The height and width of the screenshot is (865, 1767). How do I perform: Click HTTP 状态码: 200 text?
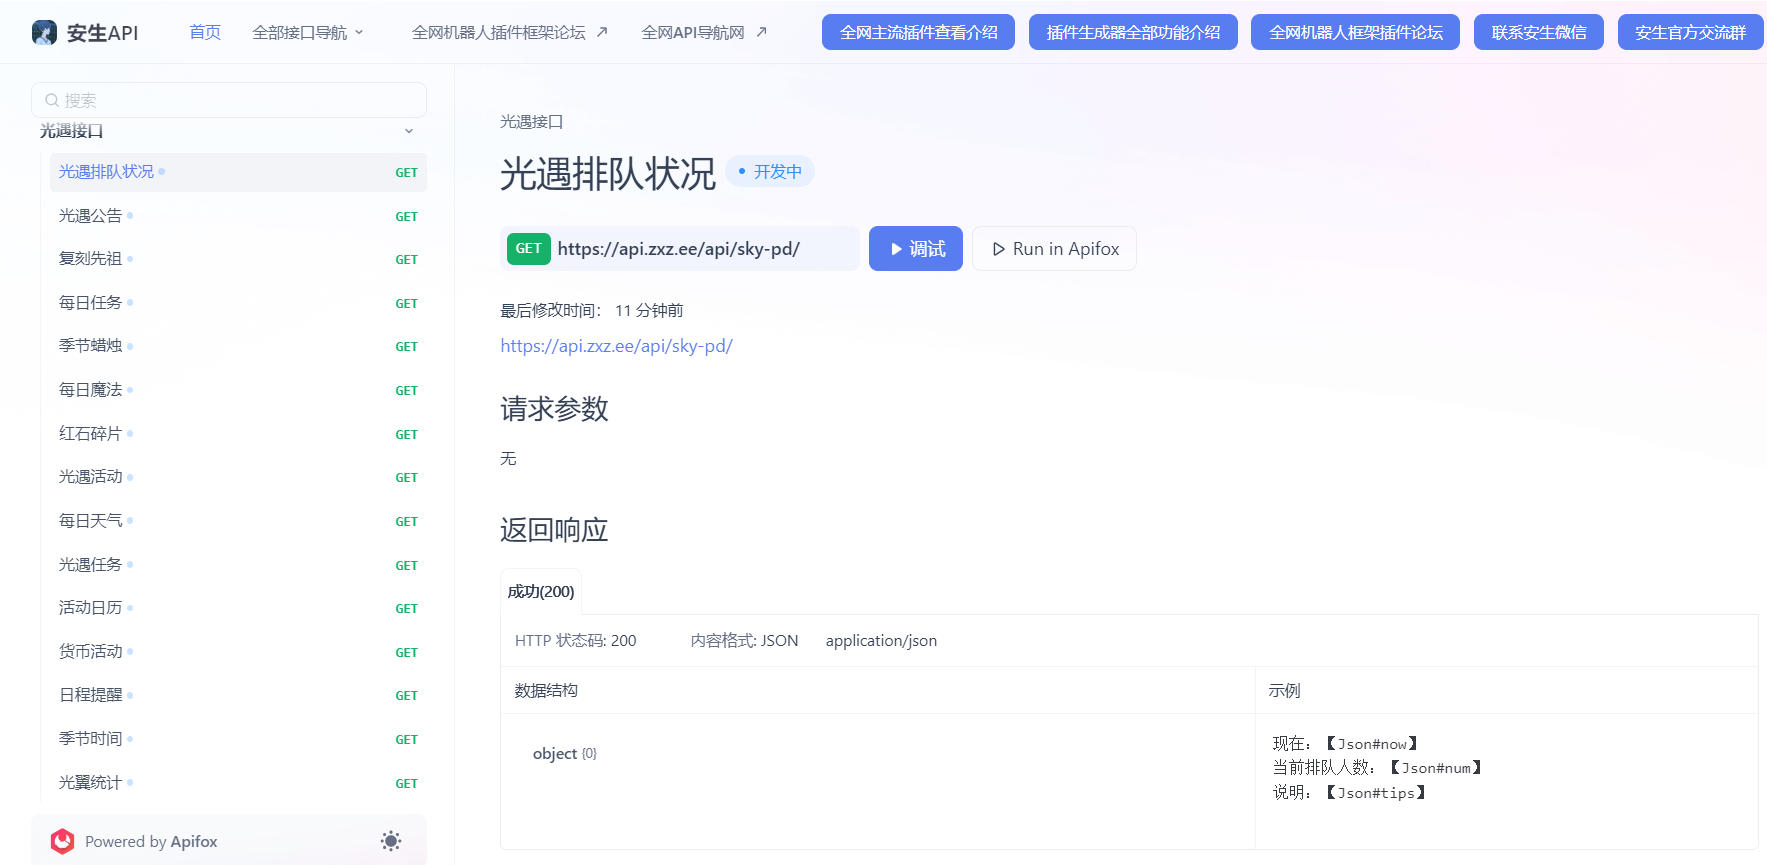pos(576,641)
